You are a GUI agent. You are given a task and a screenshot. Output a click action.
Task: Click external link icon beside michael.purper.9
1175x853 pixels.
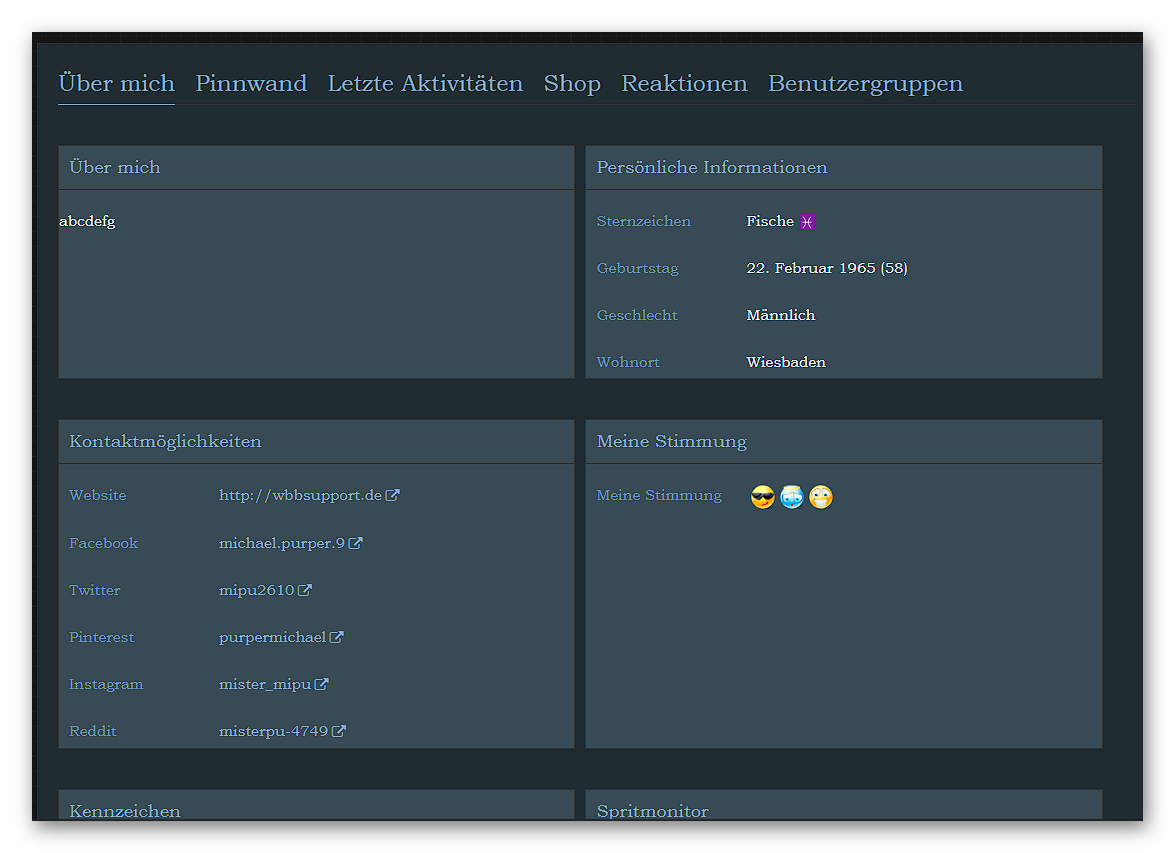pos(355,543)
